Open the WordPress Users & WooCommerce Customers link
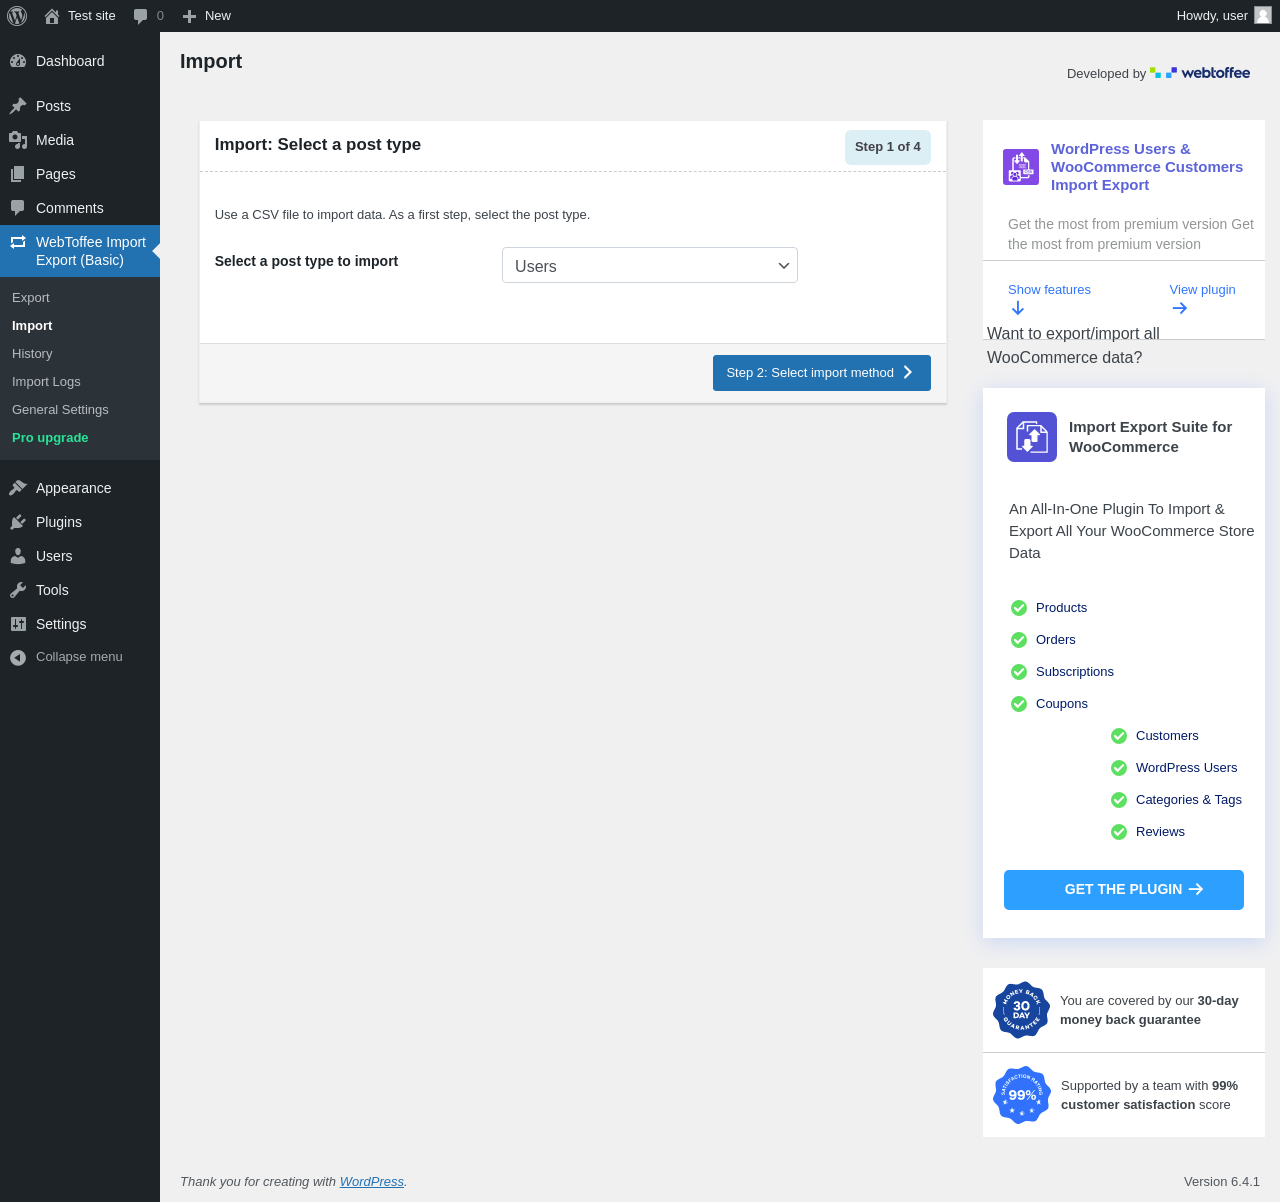The height and width of the screenshot is (1202, 1280). click(1147, 167)
